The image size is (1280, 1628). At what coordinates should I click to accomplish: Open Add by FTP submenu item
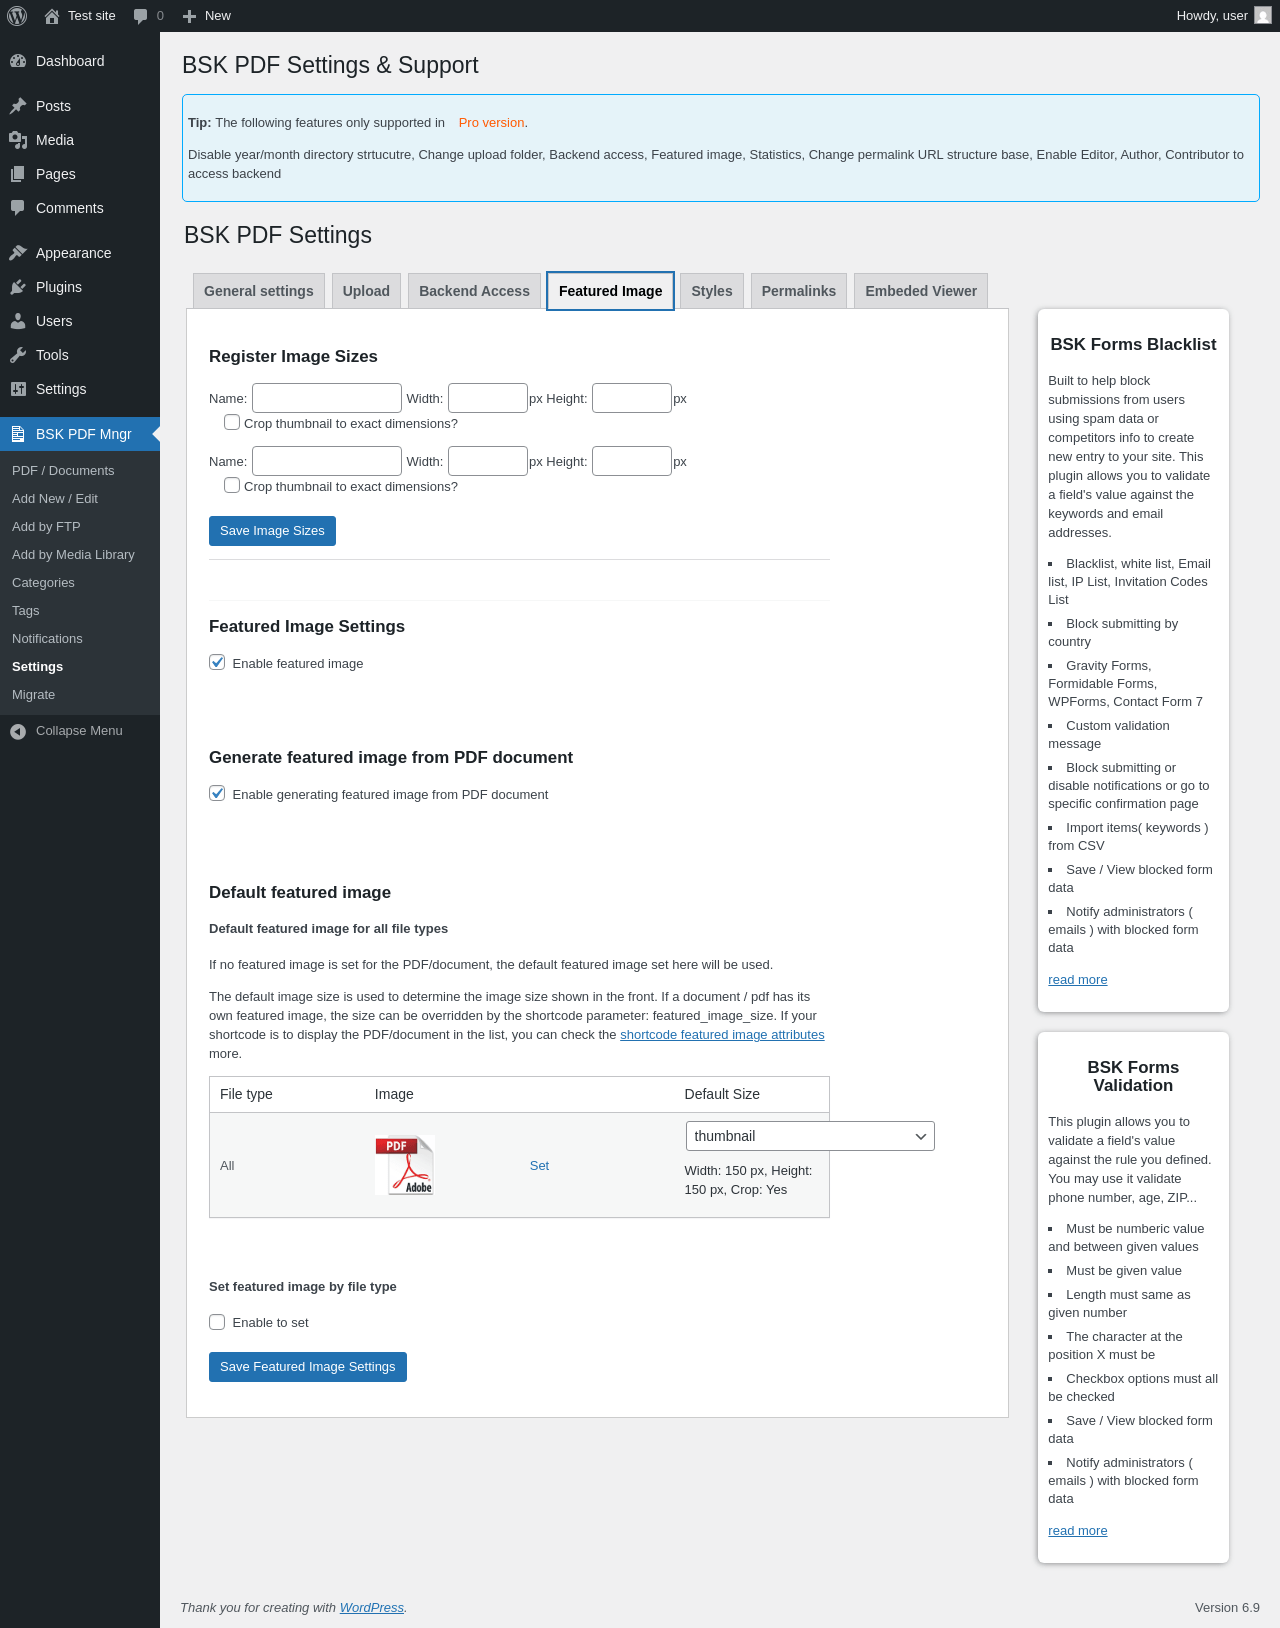click(x=80, y=527)
